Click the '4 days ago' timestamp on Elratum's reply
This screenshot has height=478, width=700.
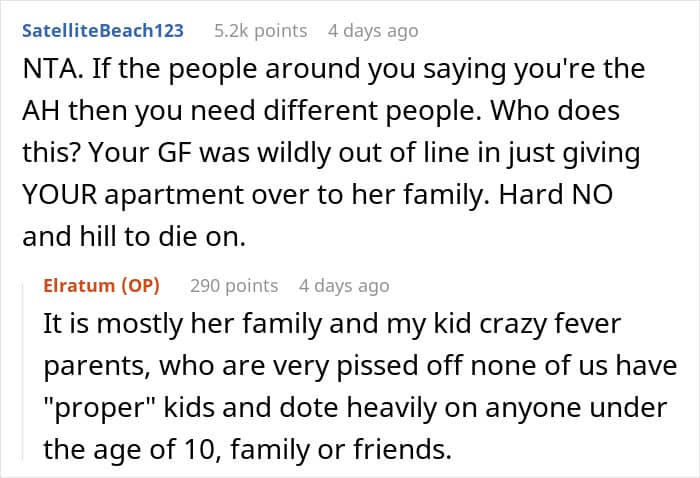(x=344, y=286)
